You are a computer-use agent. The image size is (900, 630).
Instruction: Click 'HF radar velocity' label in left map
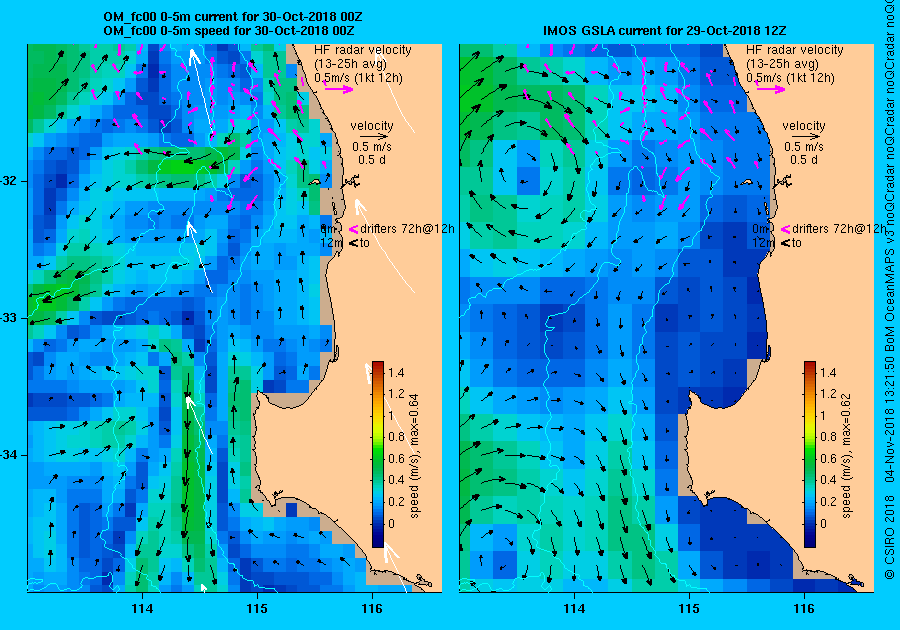(x=363, y=50)
